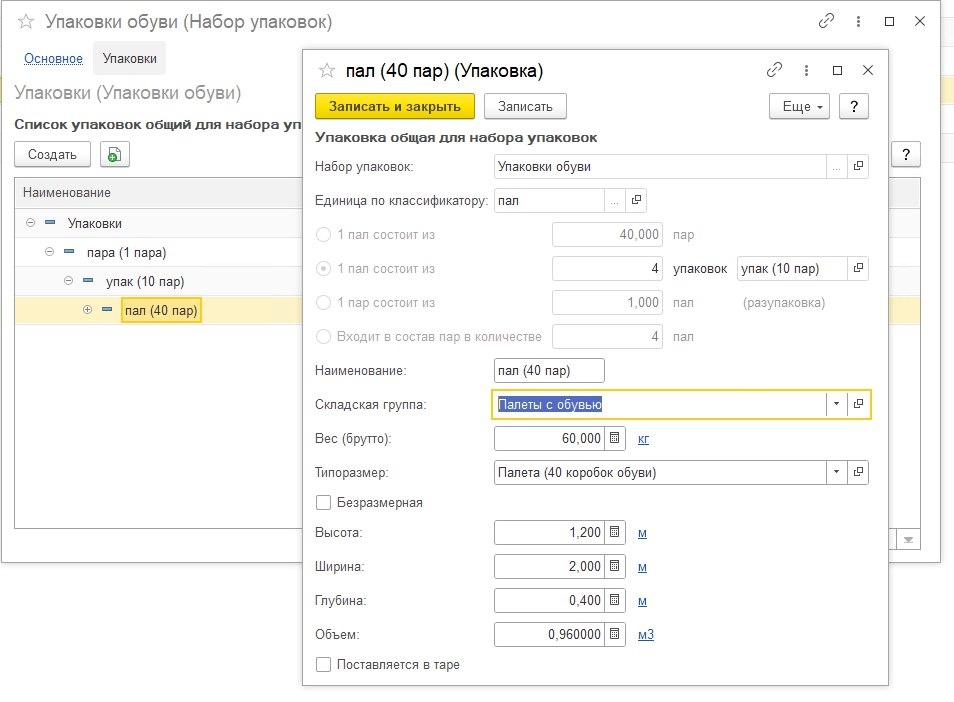Open the Складская группа record icon
Image resolution: width=954 pixels, height=702 pixels.
pyautogui.click(x=858, y=404)
